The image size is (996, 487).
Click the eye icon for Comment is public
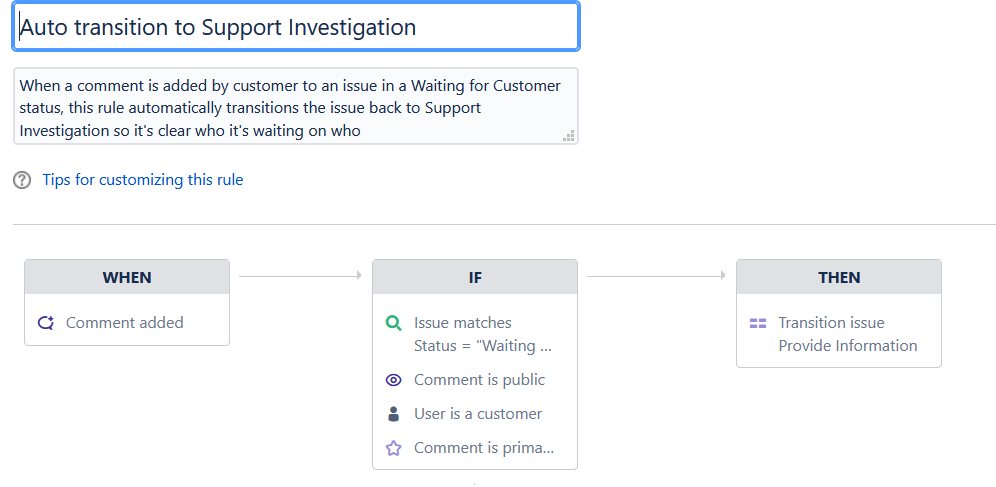tap(394, 380)
